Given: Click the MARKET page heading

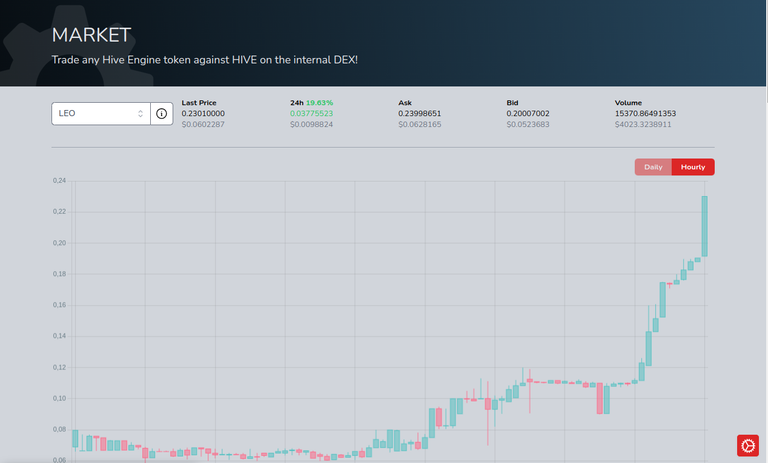Looking at the screenshot, I should click(x=91, y=35).
